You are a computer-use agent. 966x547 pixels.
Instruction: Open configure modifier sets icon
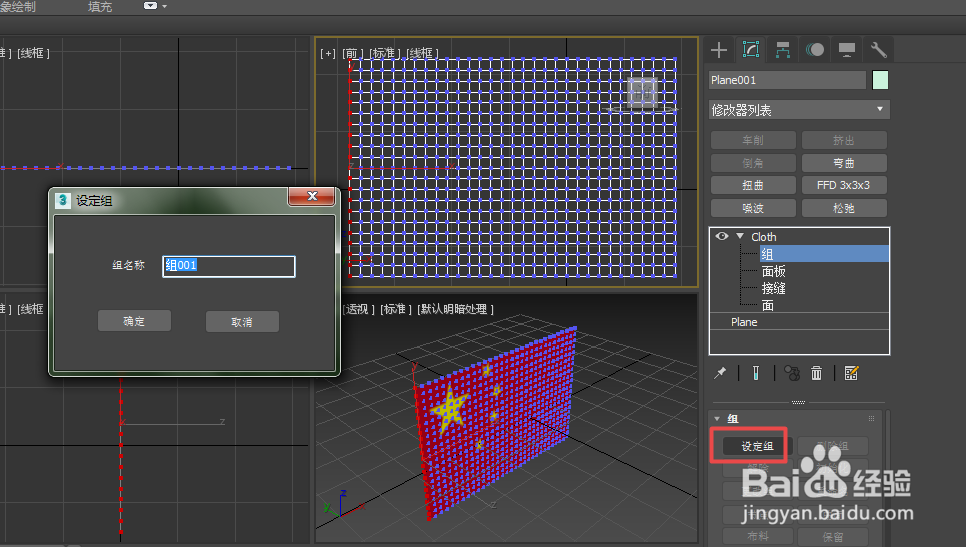[x=851, y=373]
